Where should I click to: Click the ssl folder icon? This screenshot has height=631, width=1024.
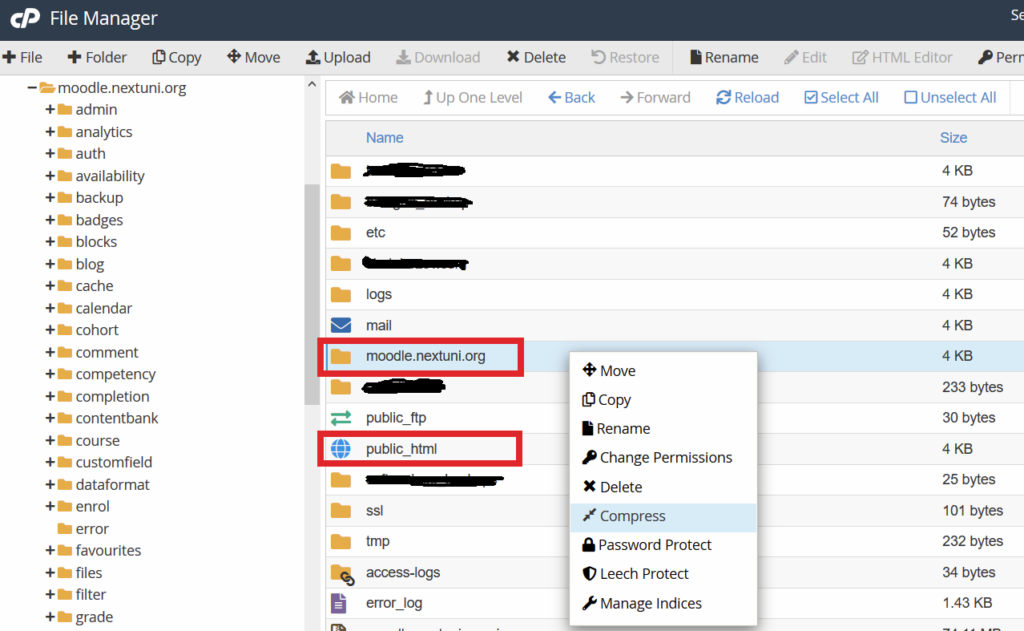pos(340,510)
